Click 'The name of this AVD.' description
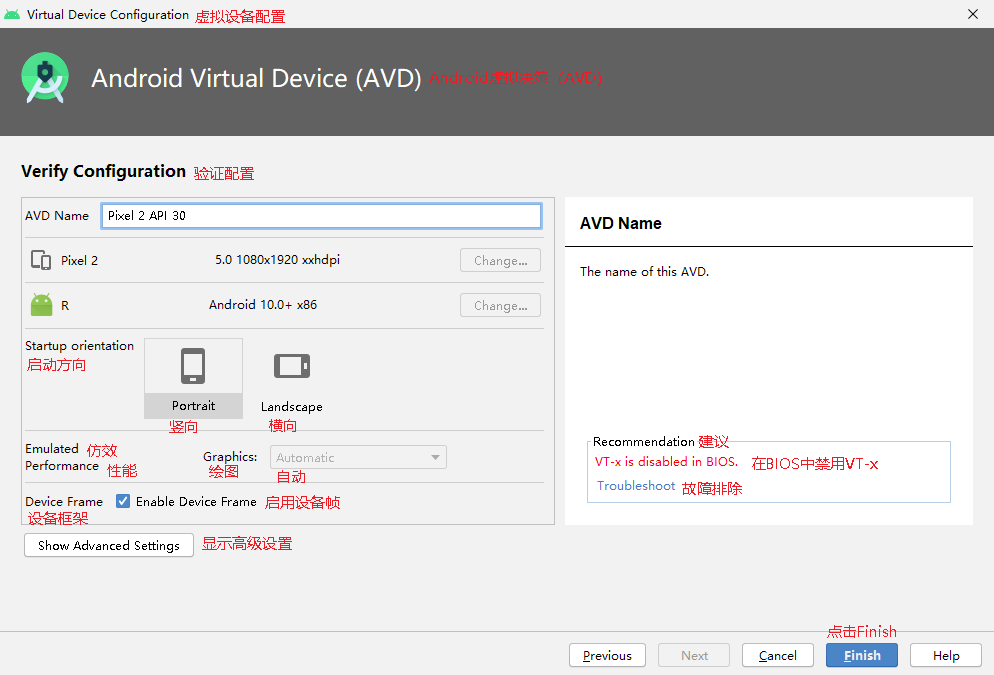Screen dimensions: 994x675 click(644, 271)
